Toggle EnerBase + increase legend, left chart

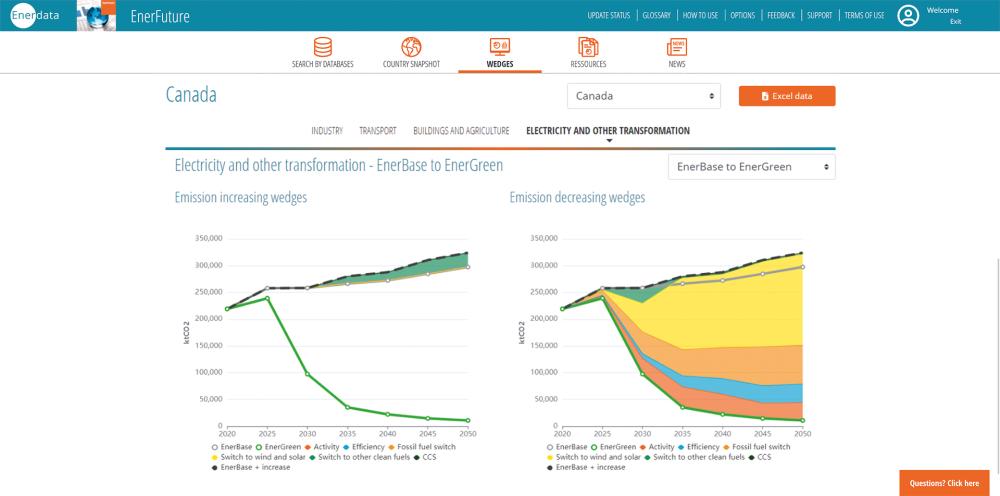(x=251, y=467)
